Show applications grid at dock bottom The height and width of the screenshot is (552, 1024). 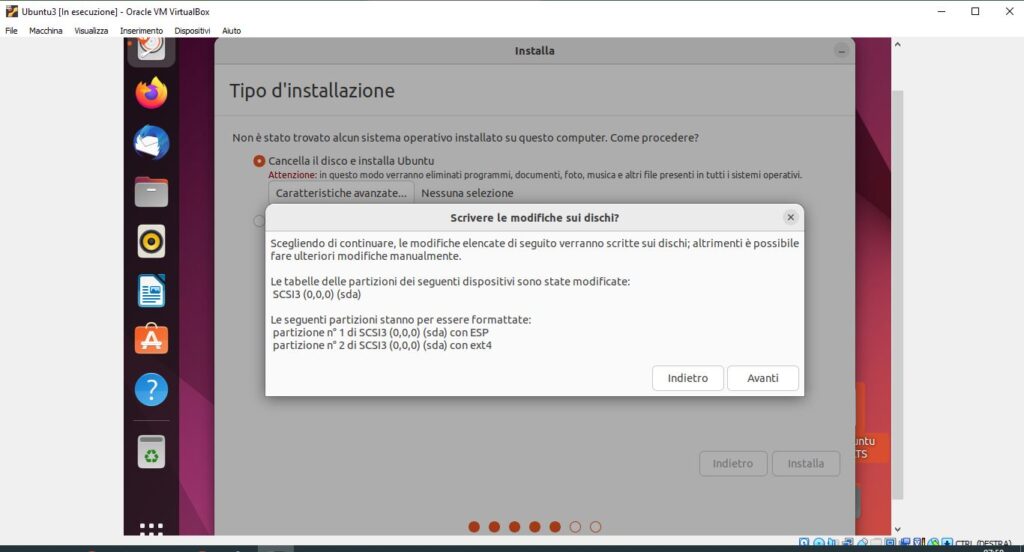click(151, 528)
